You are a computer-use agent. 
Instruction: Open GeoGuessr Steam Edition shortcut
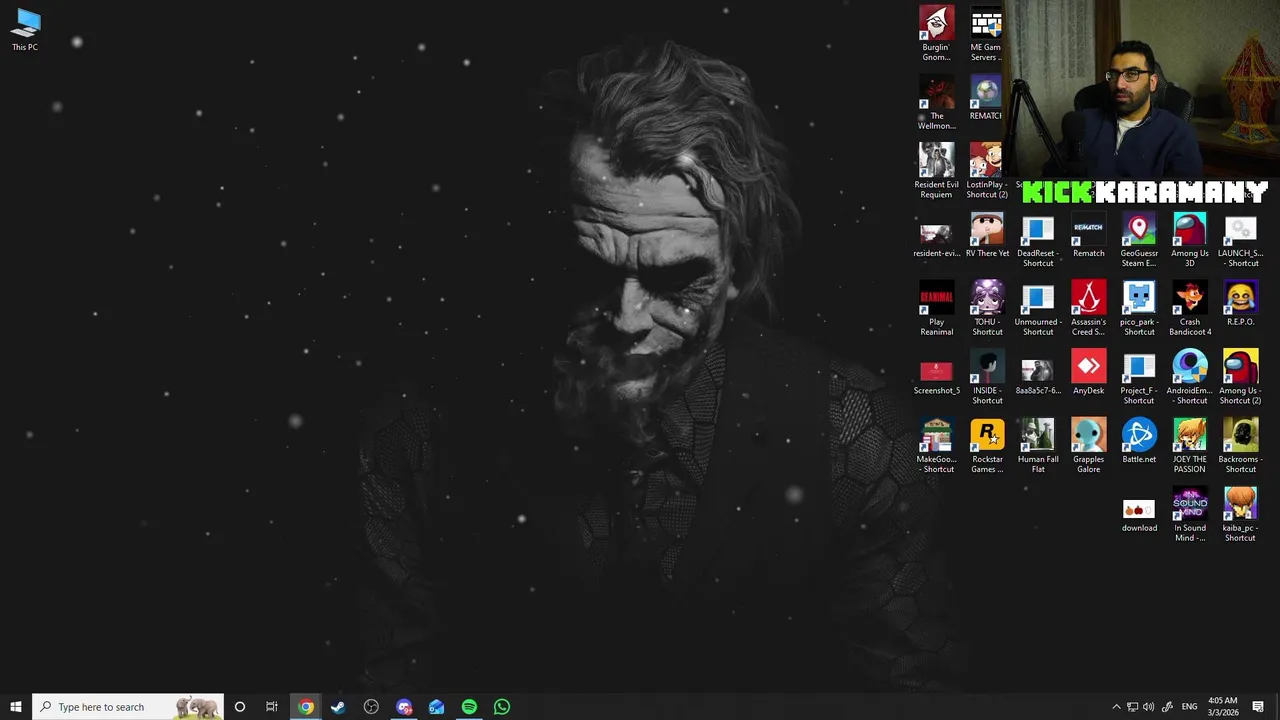1139,240
